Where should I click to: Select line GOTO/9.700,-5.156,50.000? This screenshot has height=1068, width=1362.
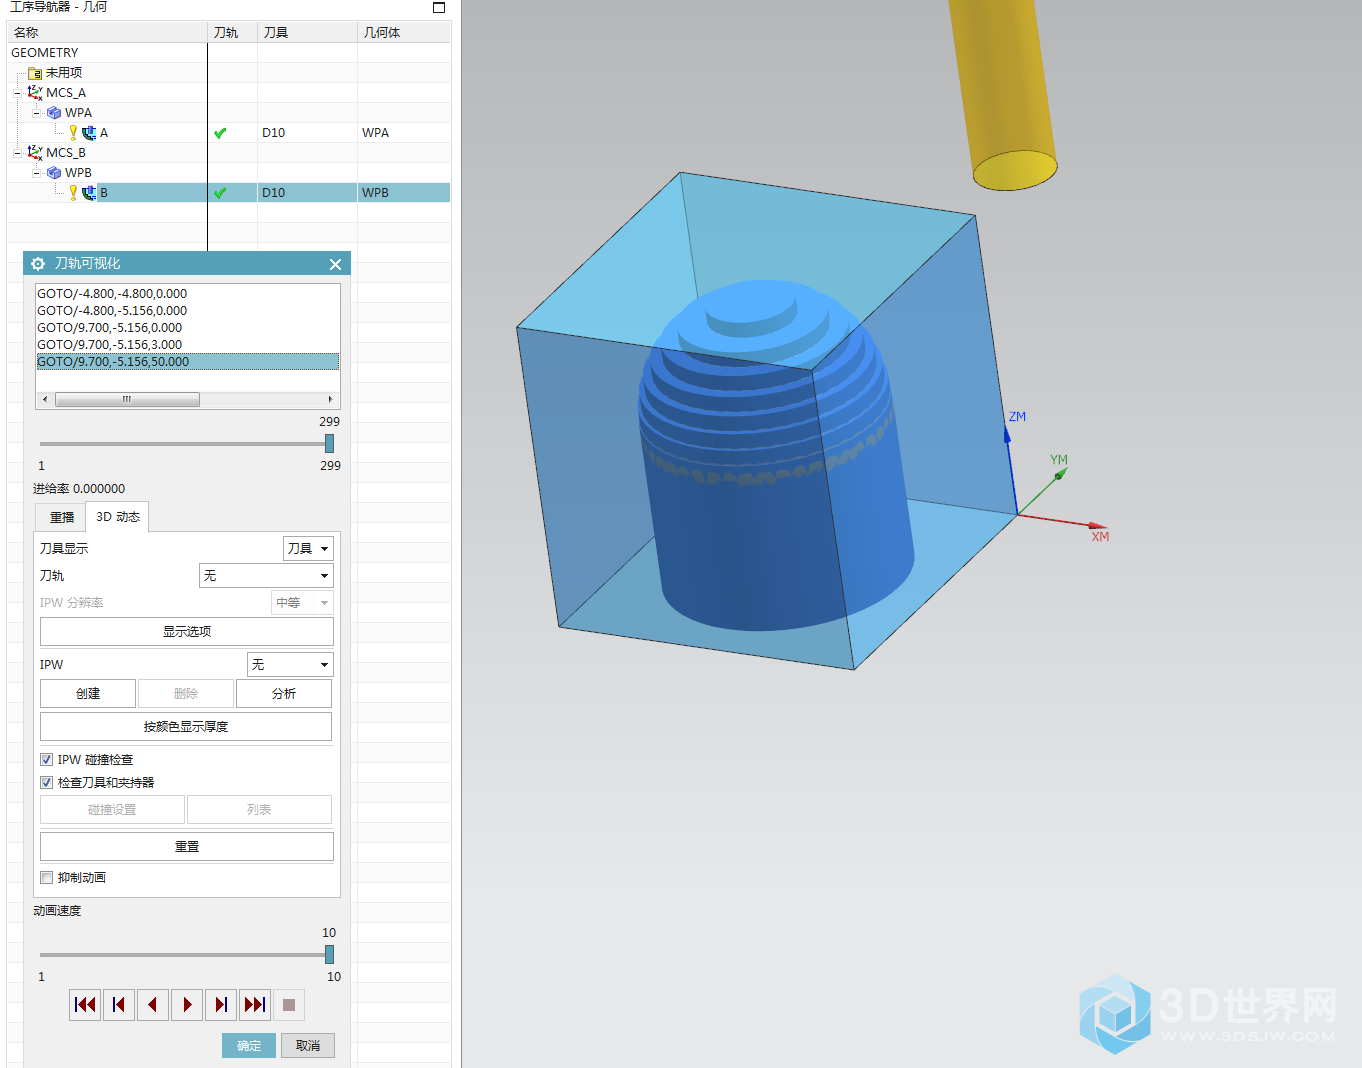coord(188,362)
